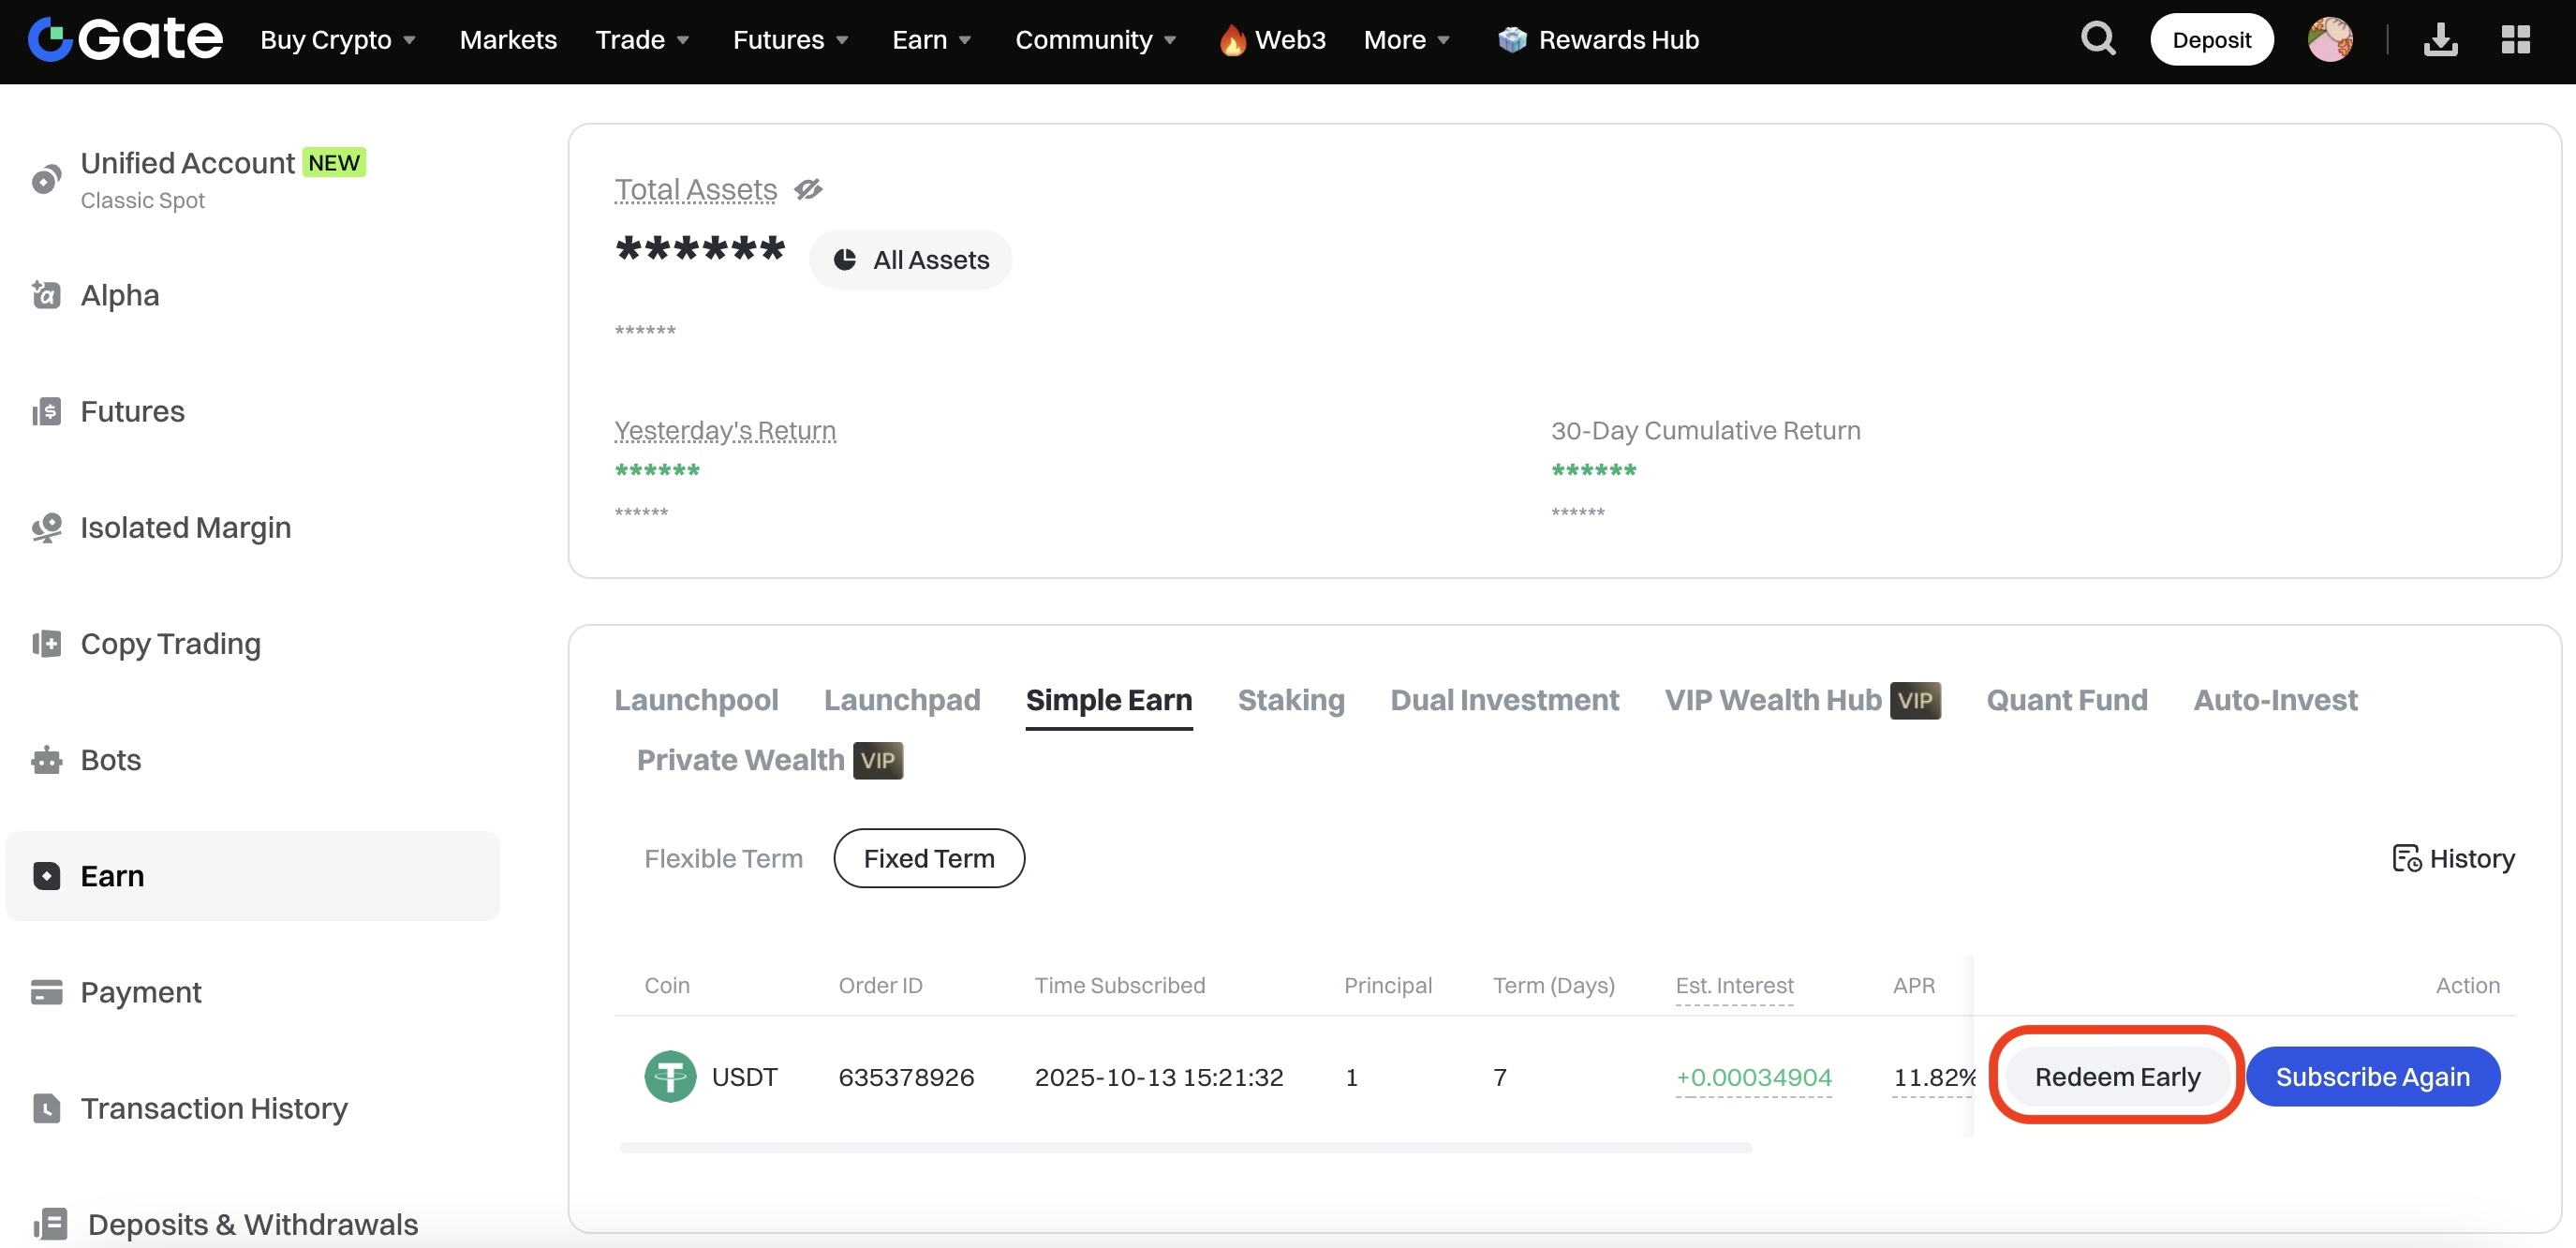The height and width of the screenshot is (1248, 2576).
Task: Open the Dual Investment tab
Action: click(x=1504, y=700)
